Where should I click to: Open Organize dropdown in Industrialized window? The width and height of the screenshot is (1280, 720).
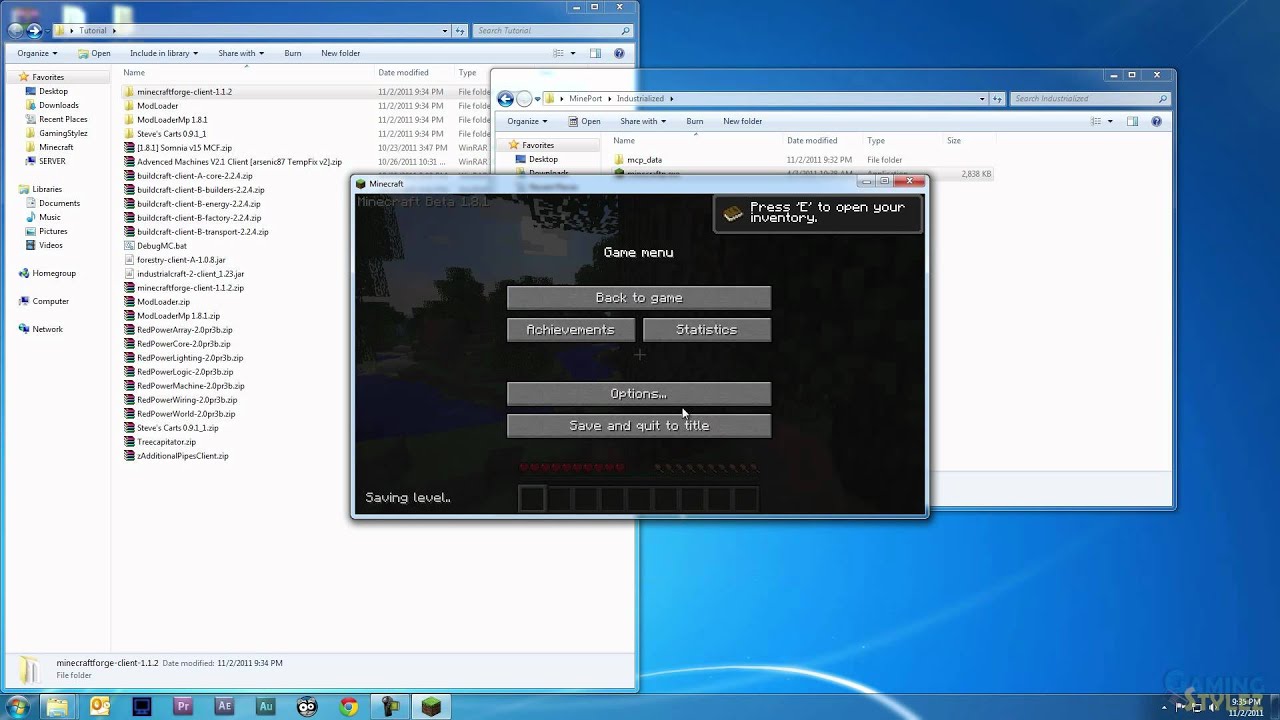[527, 121]
